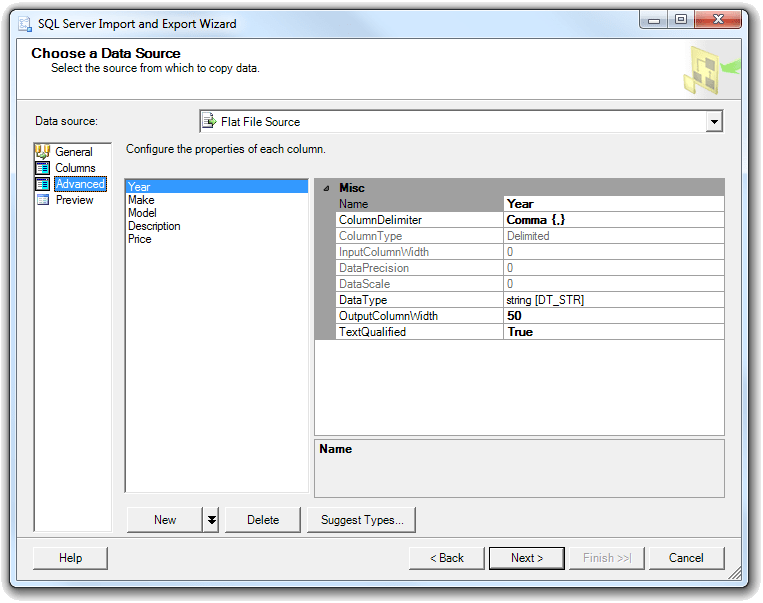Open the Data source dropdown arrow
The height and width of the screenshot is (603, 763).
(x=714, y=122)
